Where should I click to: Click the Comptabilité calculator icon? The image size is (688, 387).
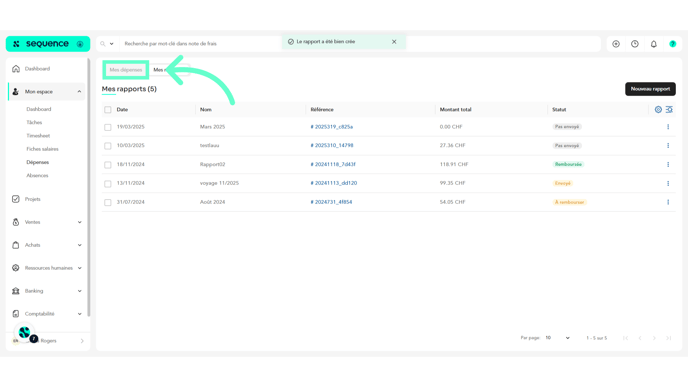click(x=16, y=314)
